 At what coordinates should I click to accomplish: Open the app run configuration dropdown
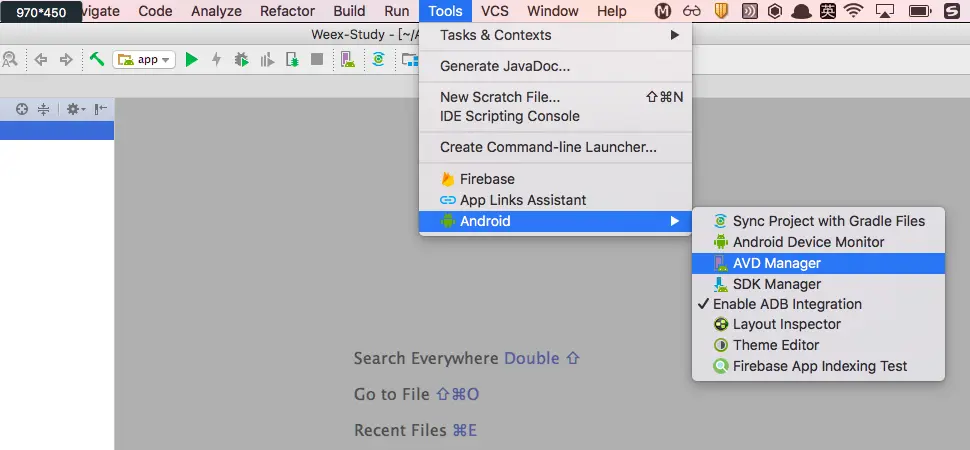144,59
